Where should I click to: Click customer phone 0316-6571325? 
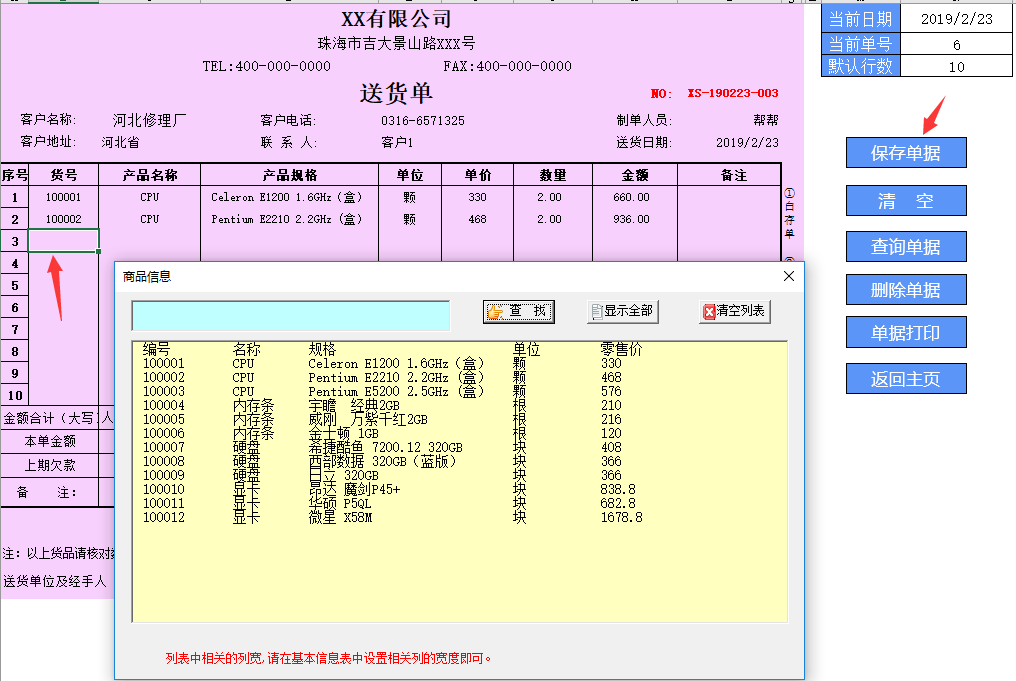point(422,121)
